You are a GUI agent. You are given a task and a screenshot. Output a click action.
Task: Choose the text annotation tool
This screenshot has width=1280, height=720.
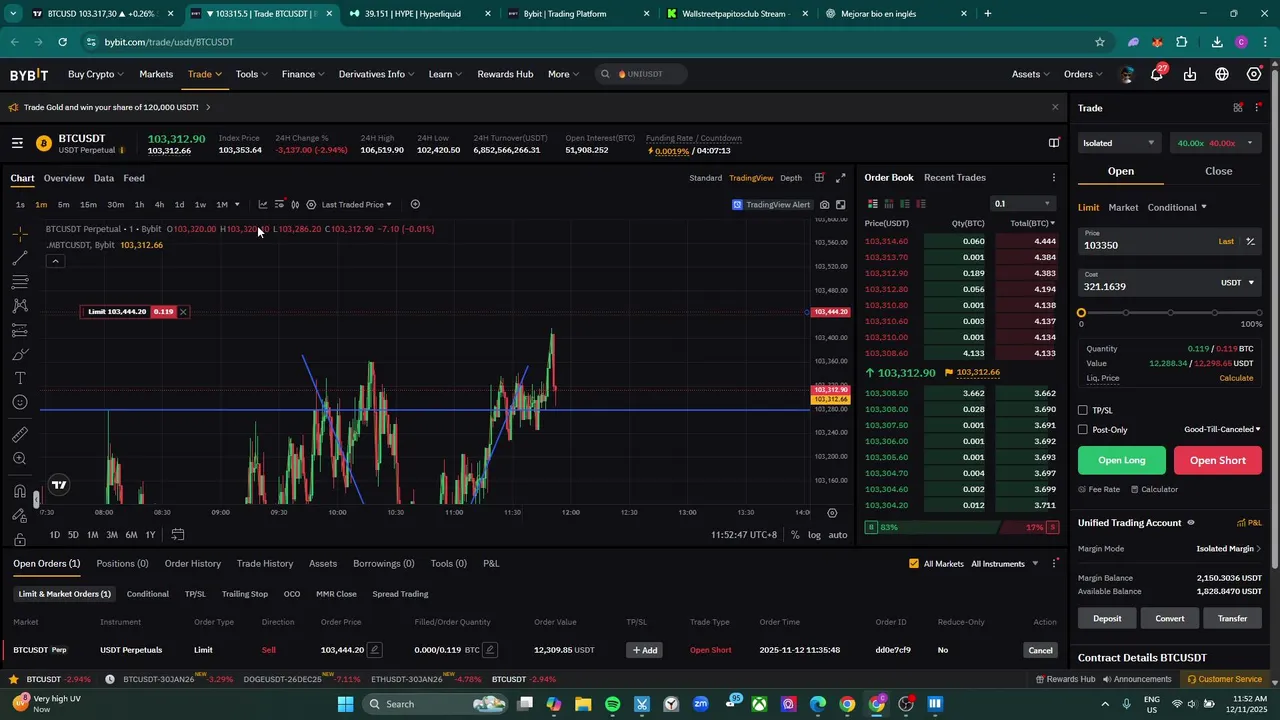tap(20, 378)
